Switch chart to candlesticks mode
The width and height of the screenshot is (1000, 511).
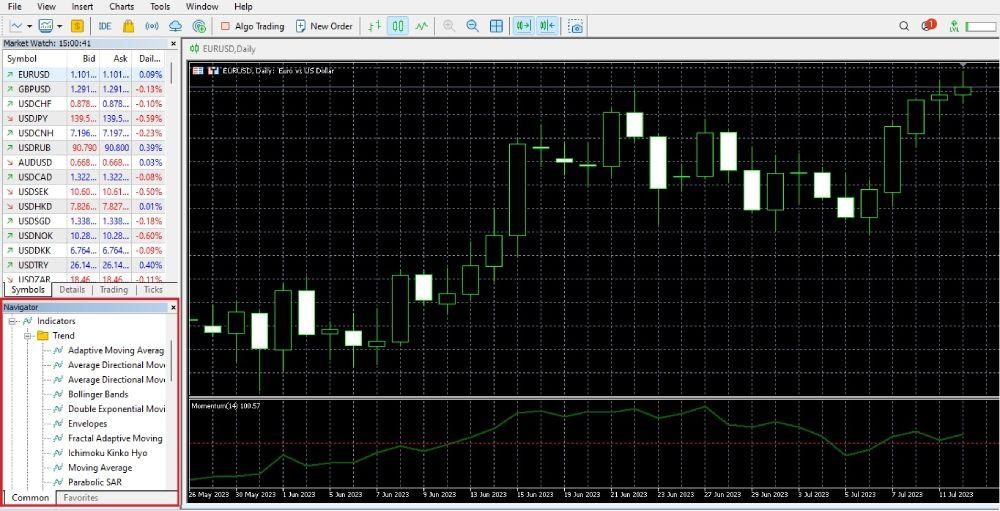click(x=399, y=26)
